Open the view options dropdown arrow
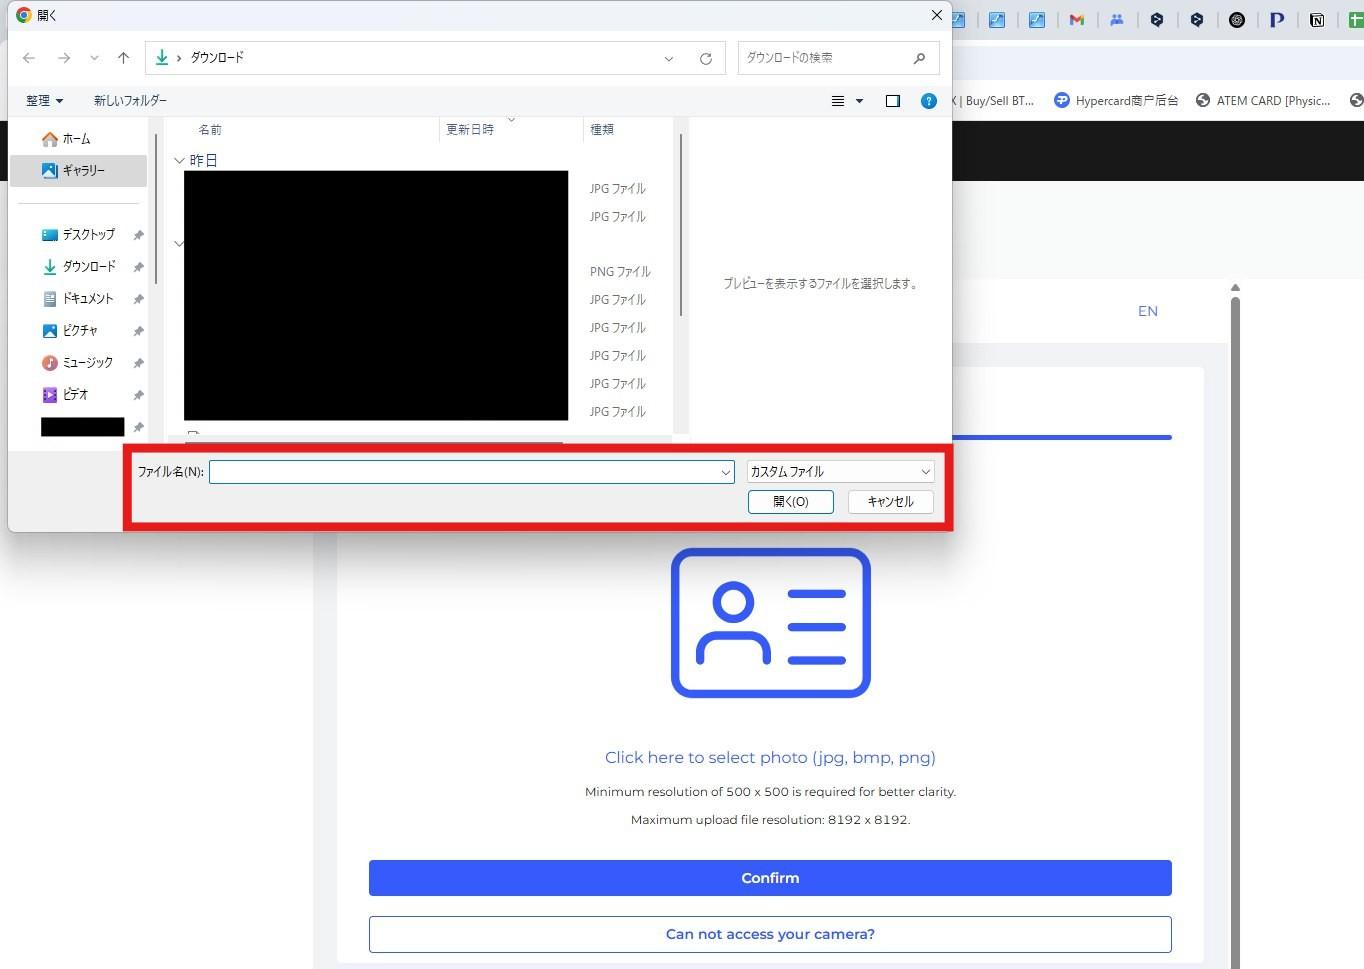This screenshot has width=1364, height=969. [x=859, y=101]
